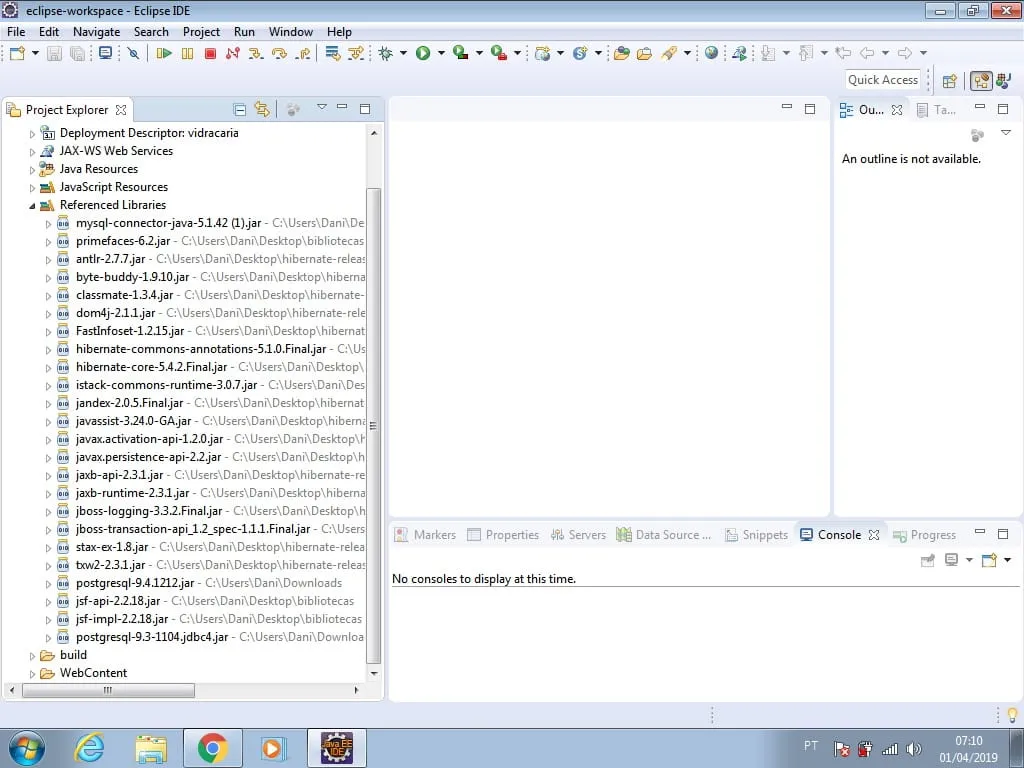Toggle Skip All Breakpoints icon
The width and height of the screenshot is (1024, 768).
(132, 54)
